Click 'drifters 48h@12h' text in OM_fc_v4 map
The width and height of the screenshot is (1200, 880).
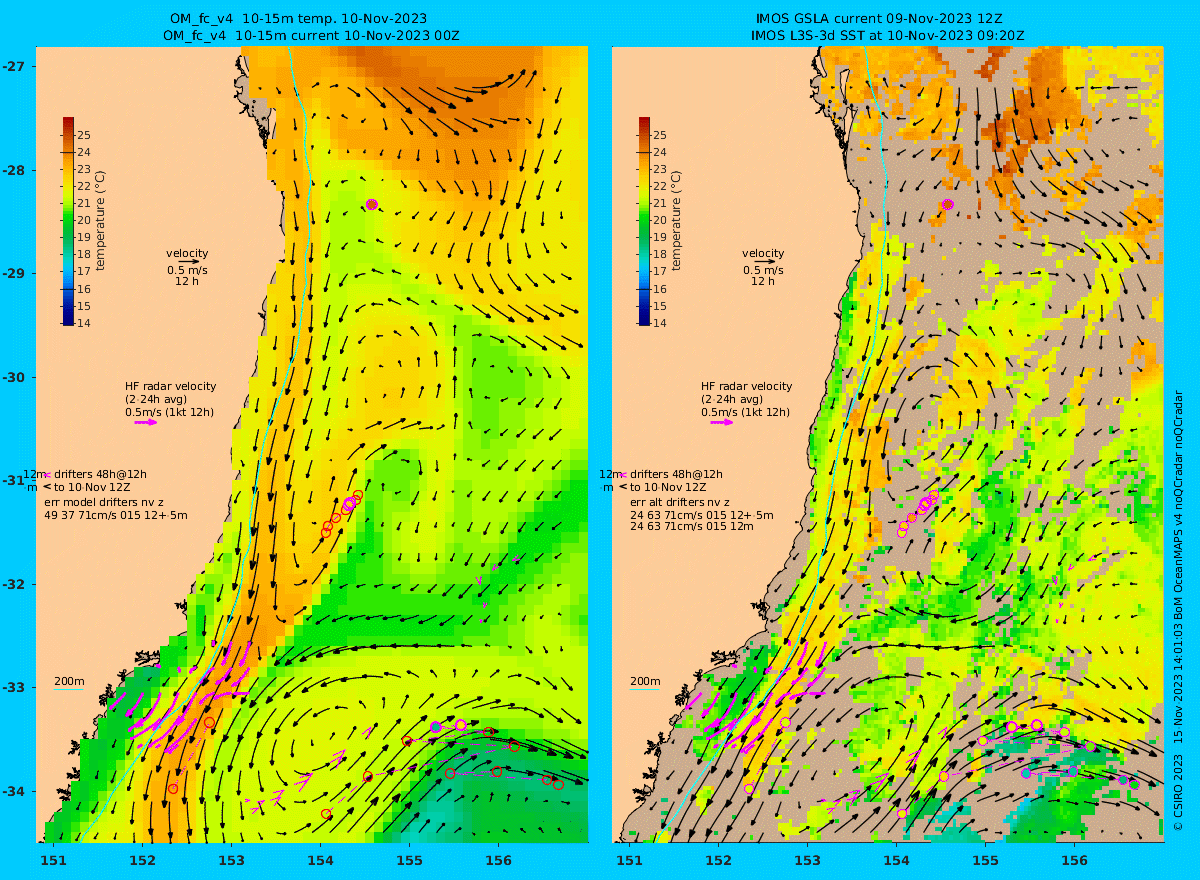99,474
